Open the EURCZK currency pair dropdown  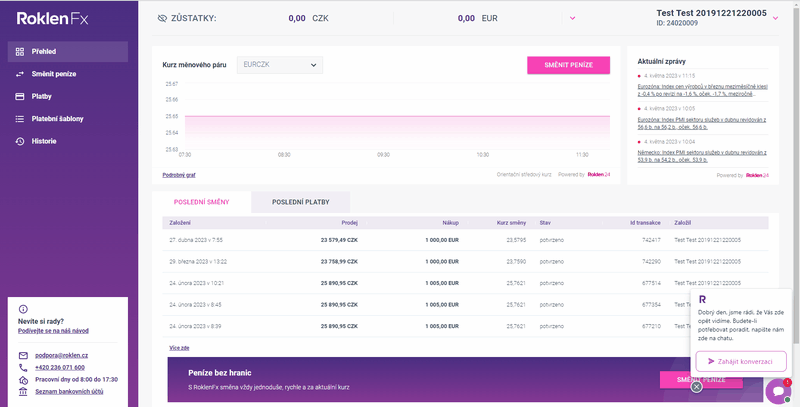(x=280, y=65)
